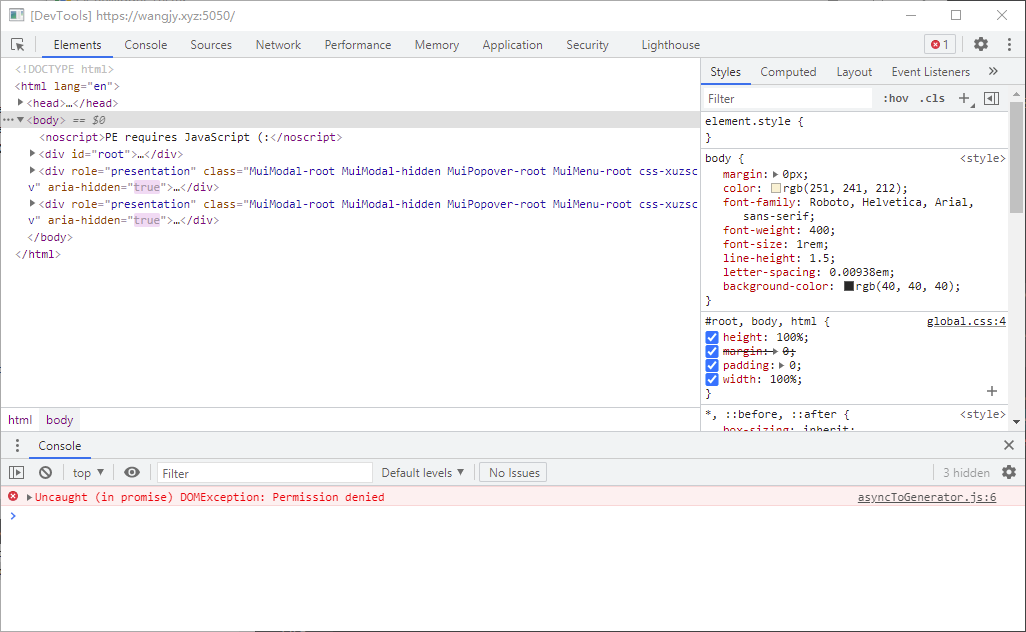Image resolution: width=1026 pixels, height=632 pixels.
Task: Open the Event Listeners tab
Action: (930, 72)
